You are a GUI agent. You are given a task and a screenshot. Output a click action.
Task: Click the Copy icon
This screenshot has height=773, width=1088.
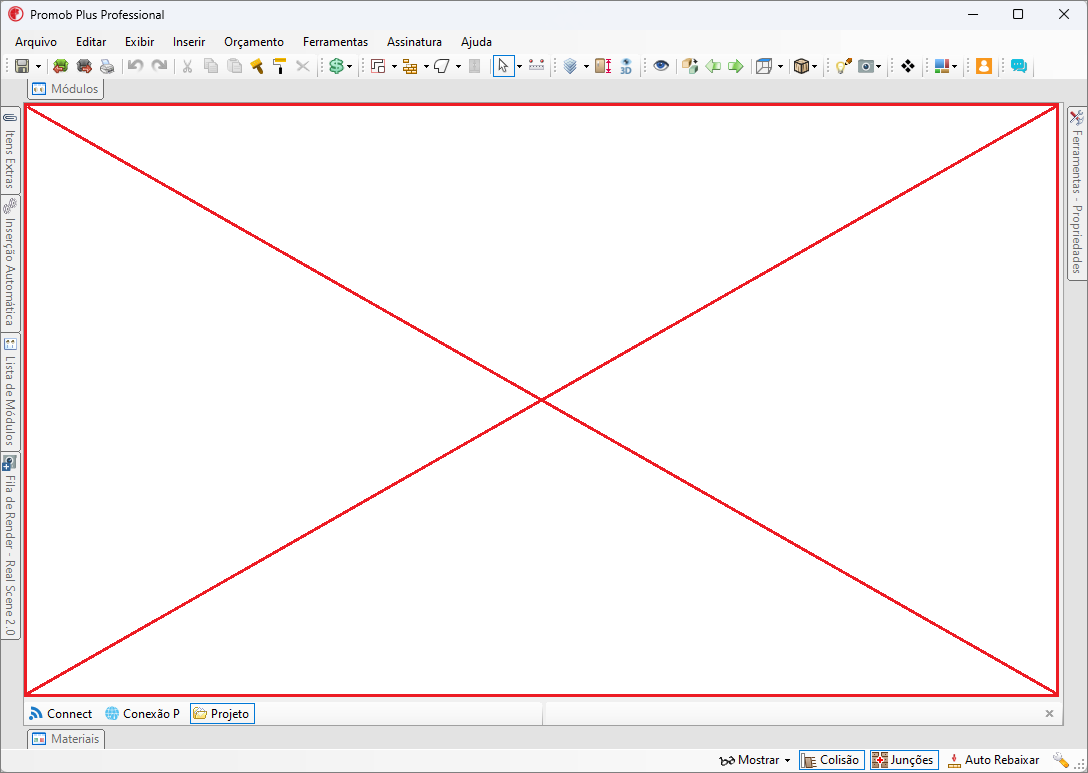click(211, 66)
